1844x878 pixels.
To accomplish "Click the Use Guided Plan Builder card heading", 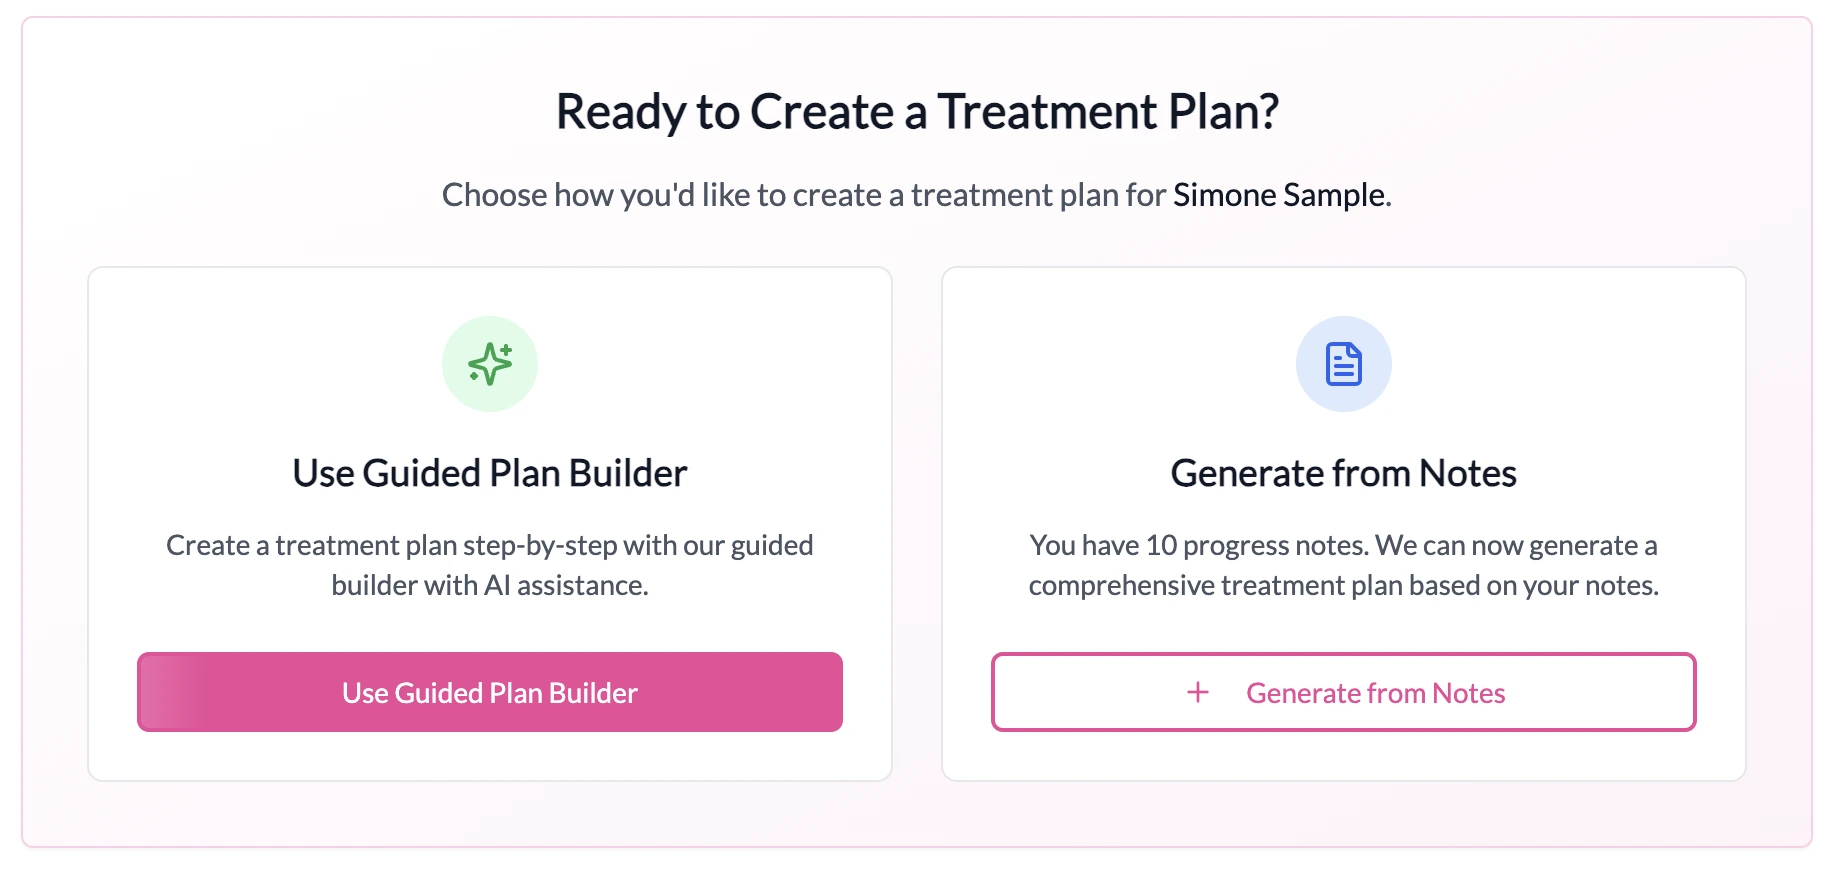I will tap(489, 472).
